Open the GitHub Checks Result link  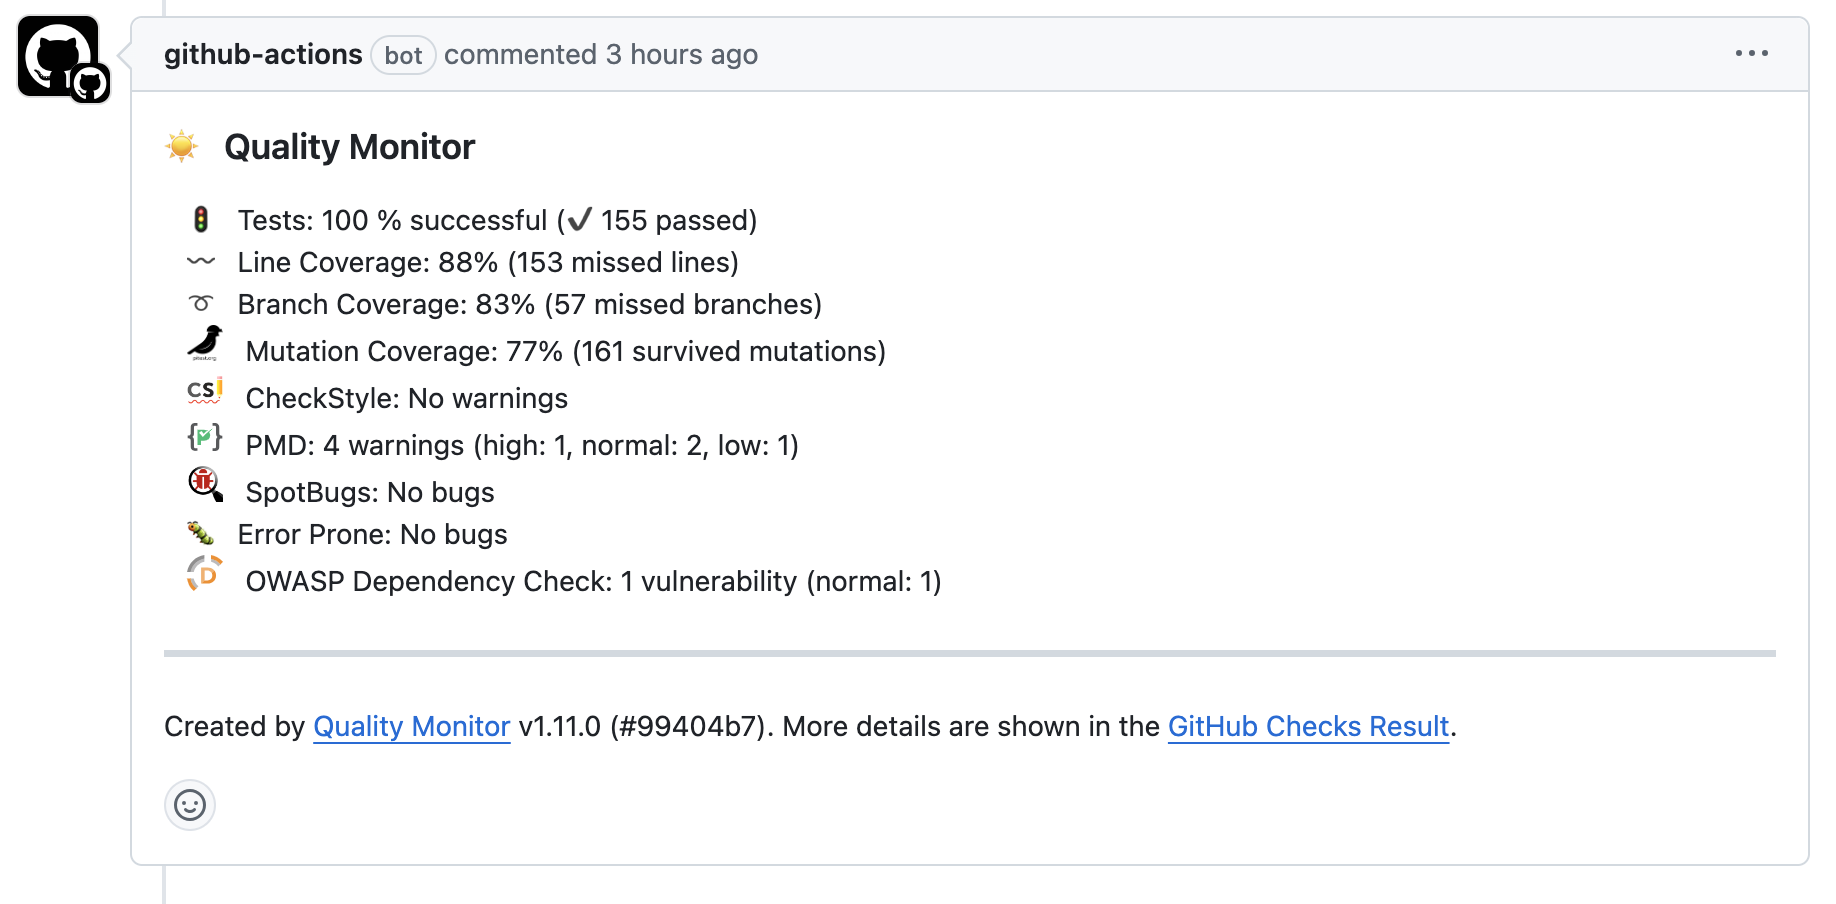coord(1308,727)
